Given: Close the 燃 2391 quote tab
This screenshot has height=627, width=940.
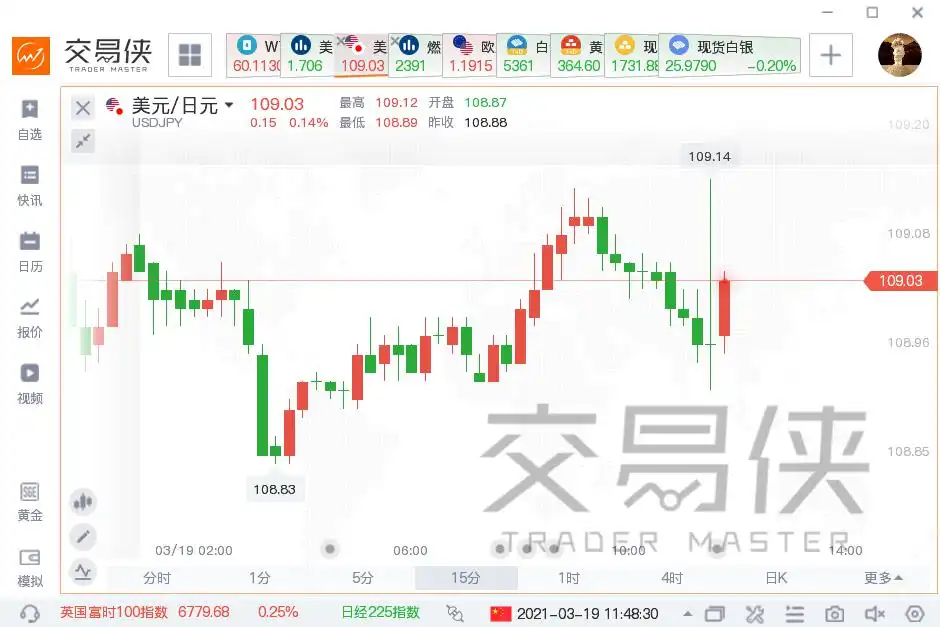Looking at the screenshot, I should 394,41.
